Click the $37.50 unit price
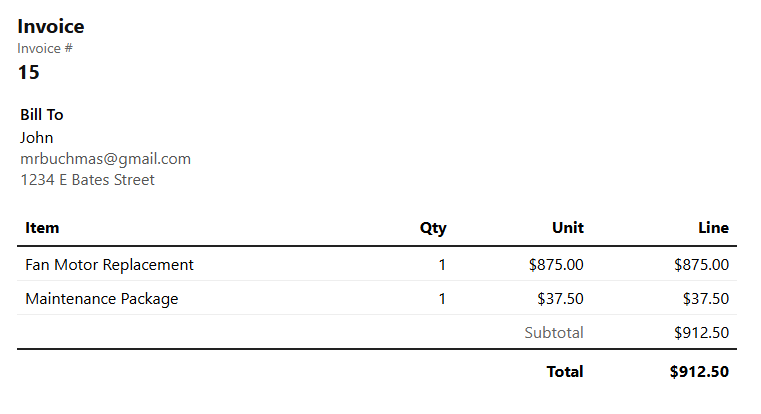 pyautogui.click(x=561, y=299)
